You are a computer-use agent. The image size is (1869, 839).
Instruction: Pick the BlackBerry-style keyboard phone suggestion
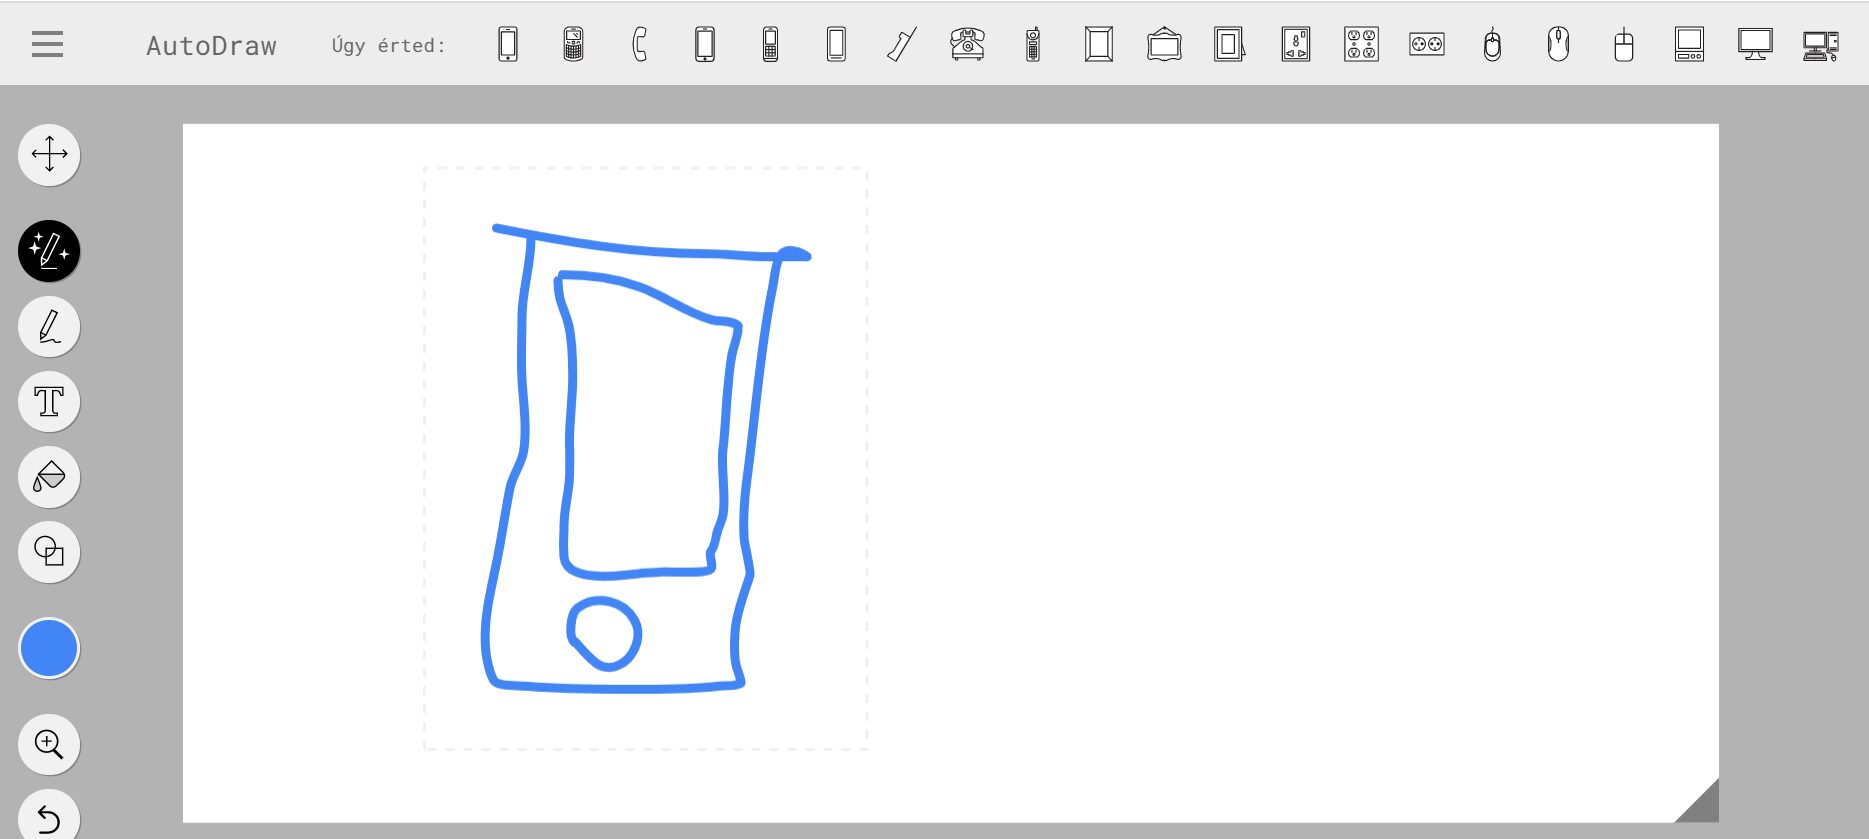click(x=574, y=45)
